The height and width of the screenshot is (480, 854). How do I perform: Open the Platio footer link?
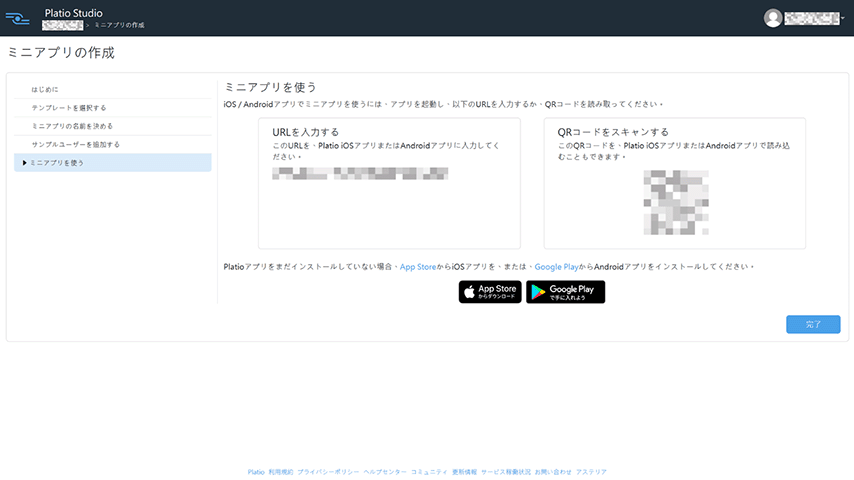[256, 472]
